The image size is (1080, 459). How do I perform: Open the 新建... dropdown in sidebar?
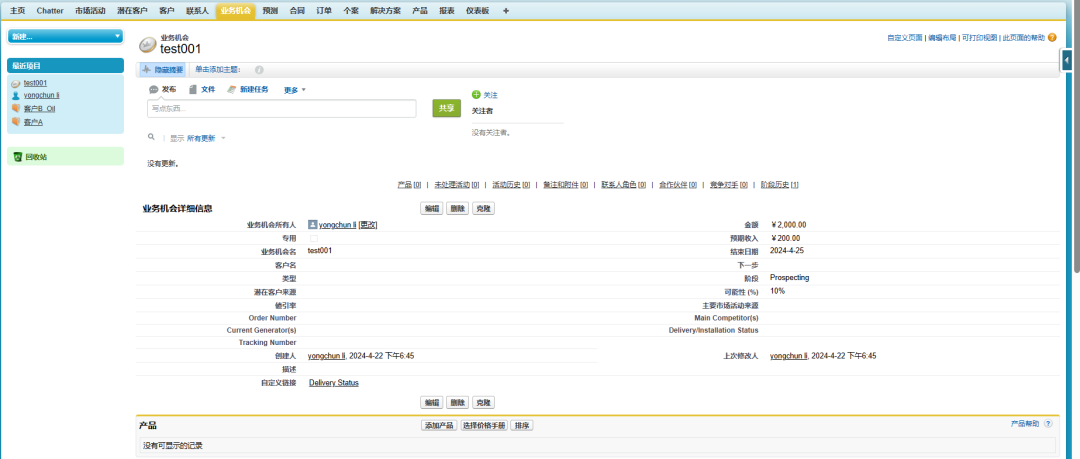(65, 37)
